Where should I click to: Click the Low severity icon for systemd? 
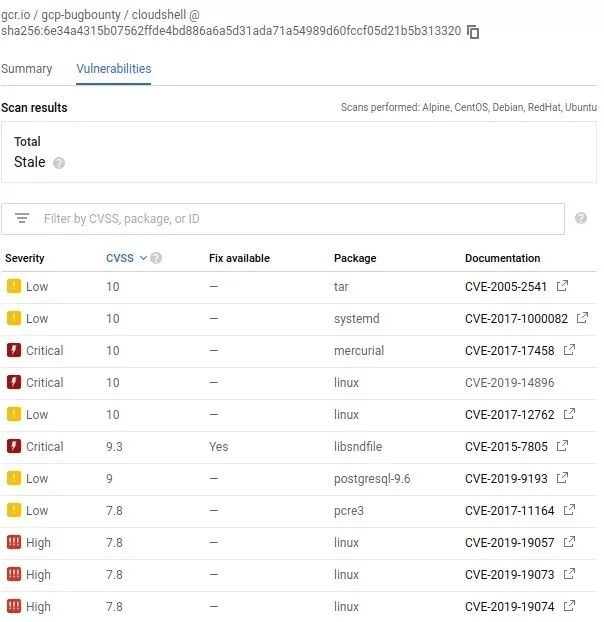coord(14,318)
